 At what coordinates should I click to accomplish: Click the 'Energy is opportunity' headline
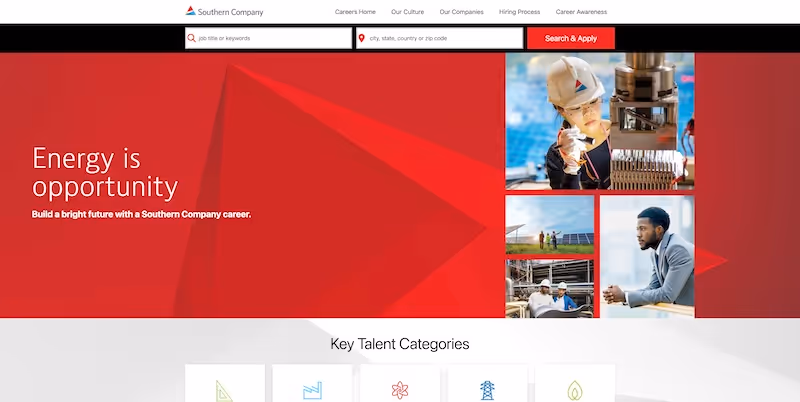[105, 172]
